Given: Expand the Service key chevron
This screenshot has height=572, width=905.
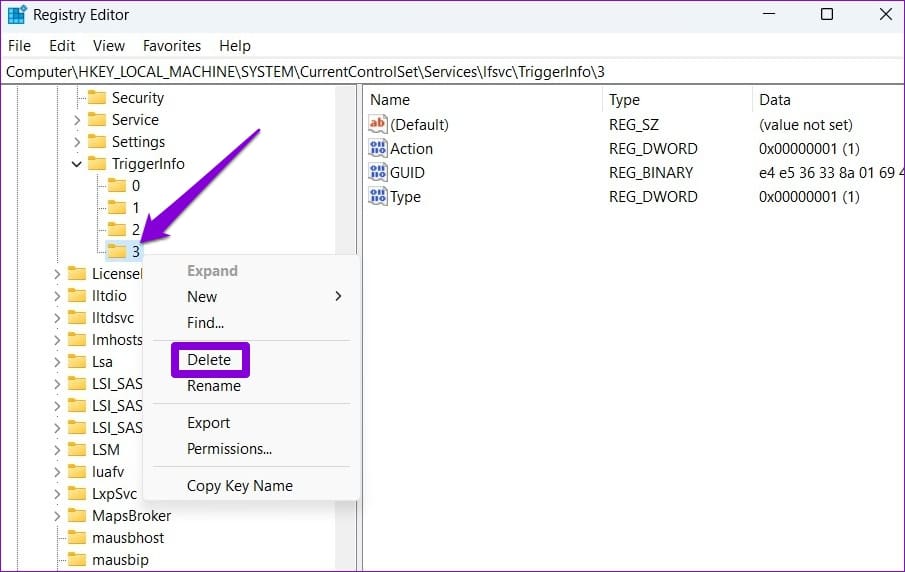Looking at the screenshot, I should (x=77, y=120).
